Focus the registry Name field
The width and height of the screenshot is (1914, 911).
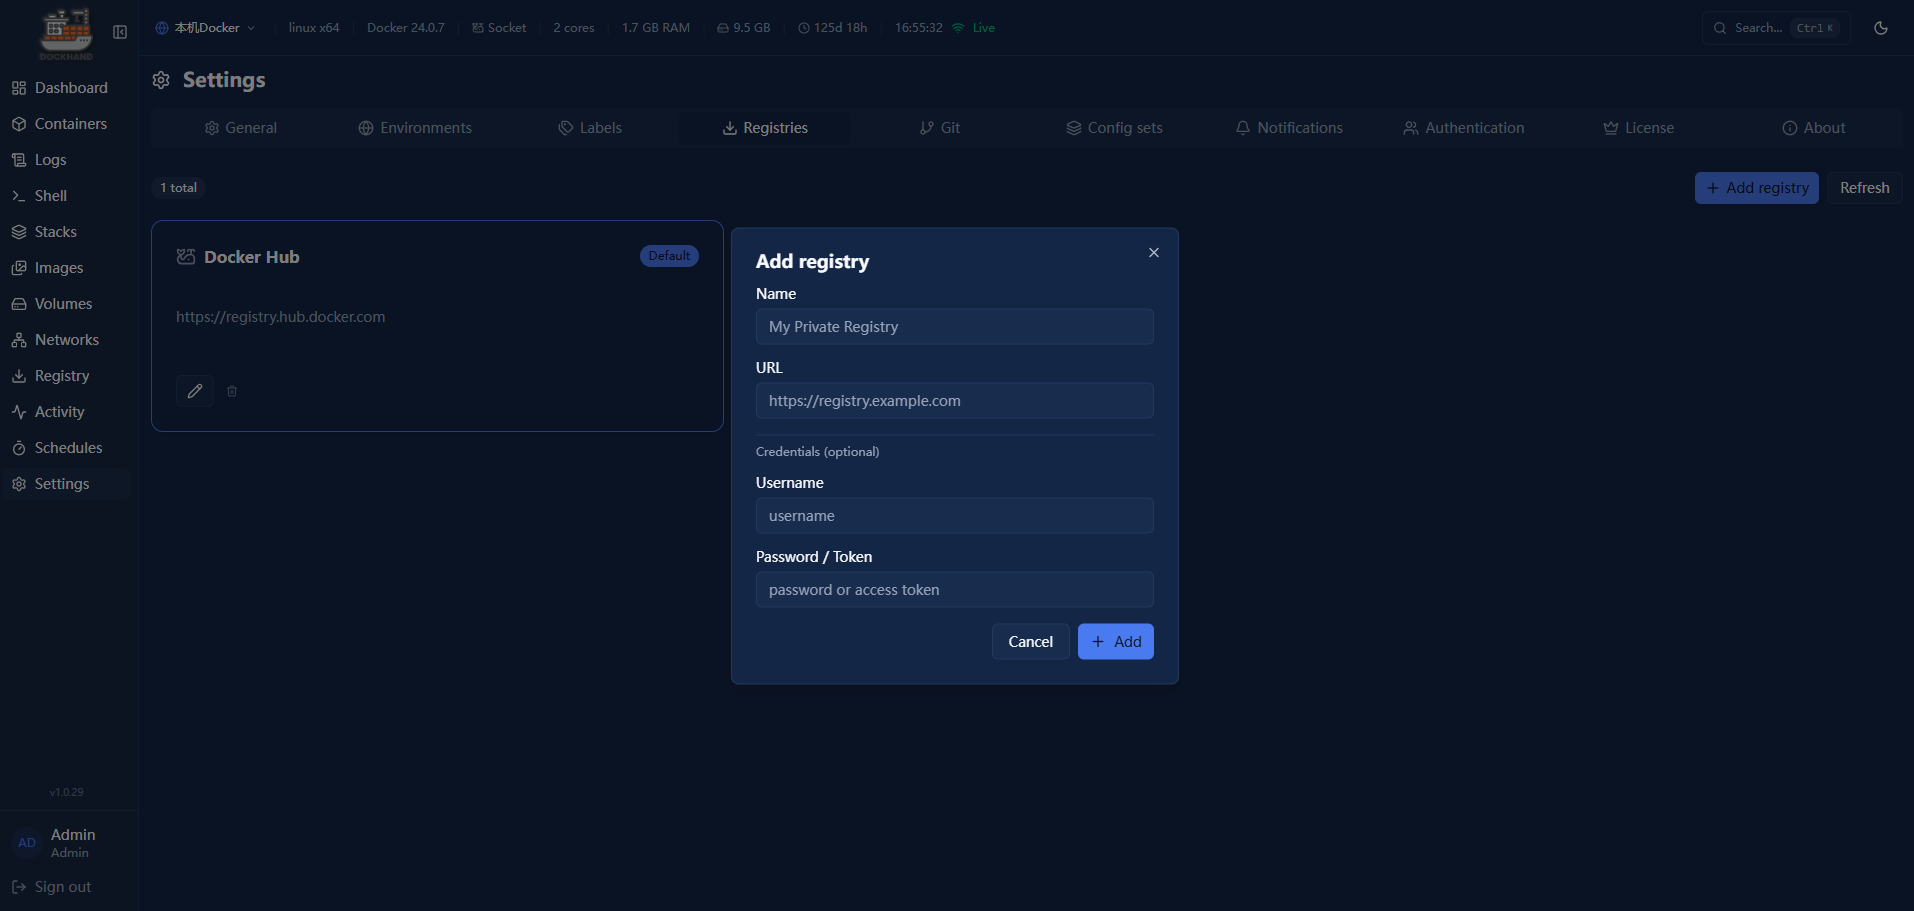point(955,327)
